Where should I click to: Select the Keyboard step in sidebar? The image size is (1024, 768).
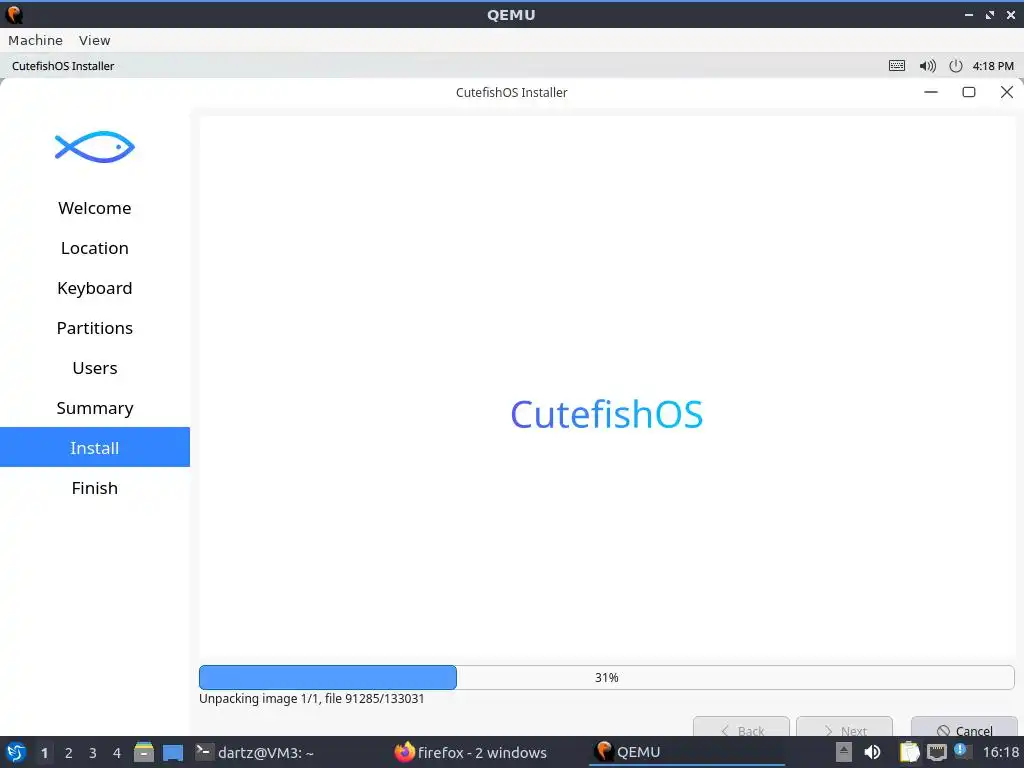pyautogui.click(x=95, y=288)
